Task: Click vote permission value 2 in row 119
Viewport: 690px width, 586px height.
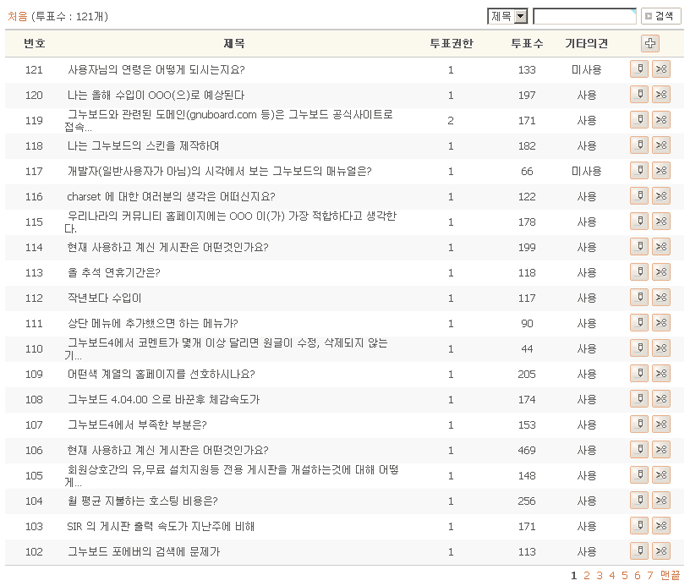Action: click(451, 121)
